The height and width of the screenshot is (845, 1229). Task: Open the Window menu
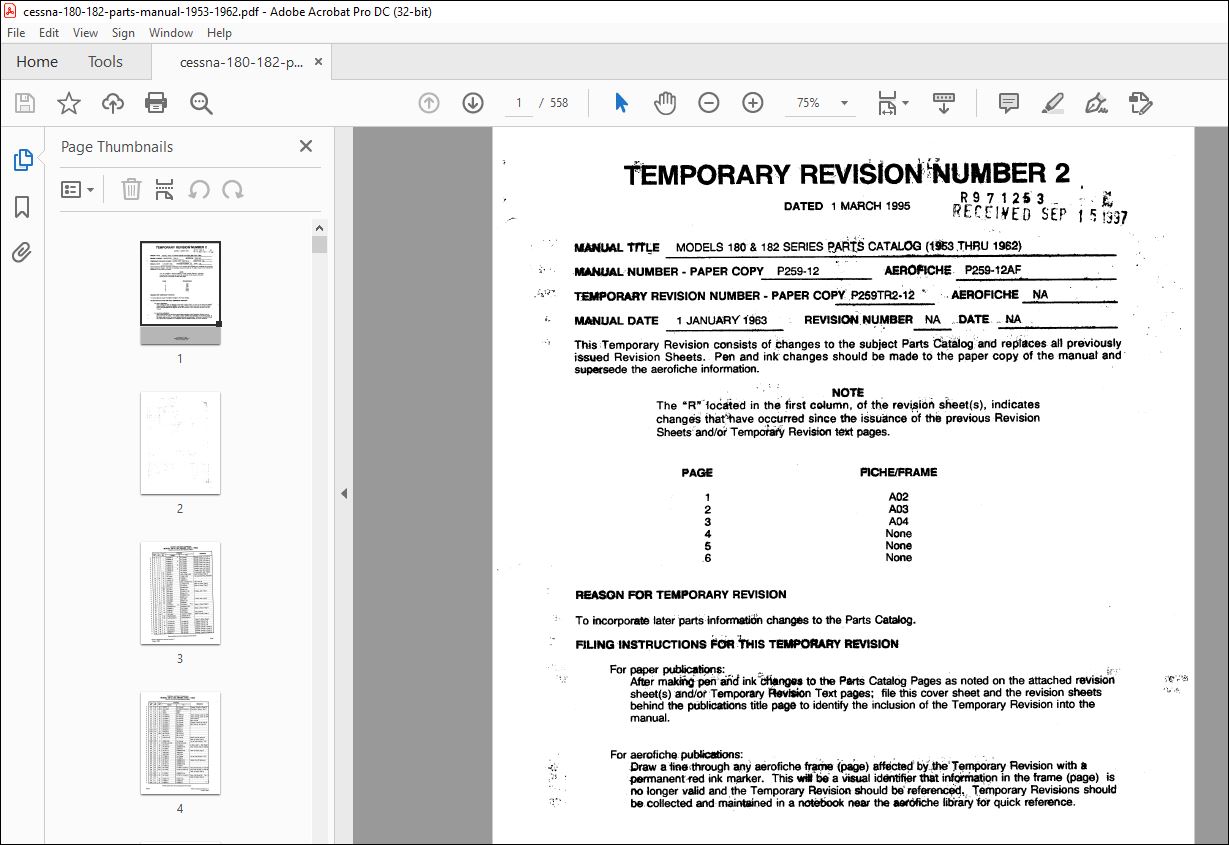[171, 33]
